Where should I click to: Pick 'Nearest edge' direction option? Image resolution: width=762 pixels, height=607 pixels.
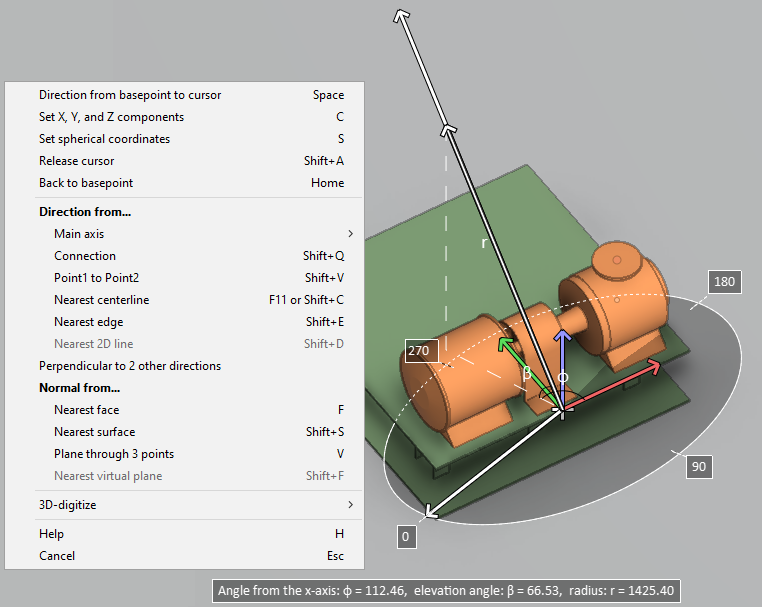pos(88,322)
